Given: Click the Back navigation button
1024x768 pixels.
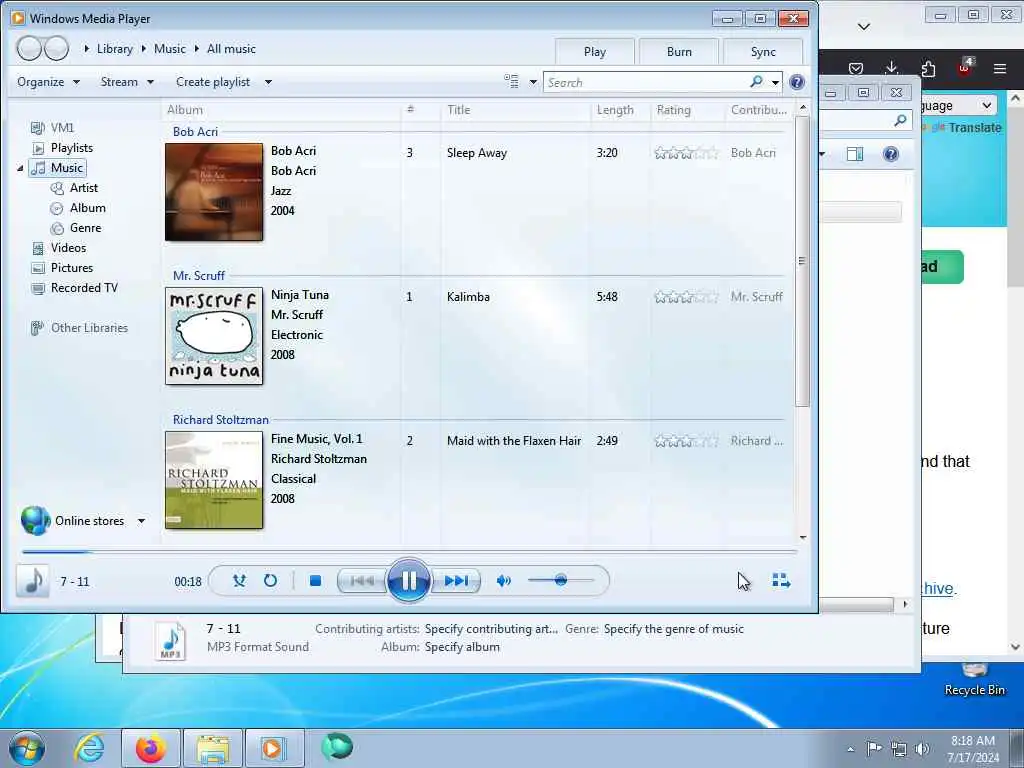Looking at the screenshot, I should [29, 48].
